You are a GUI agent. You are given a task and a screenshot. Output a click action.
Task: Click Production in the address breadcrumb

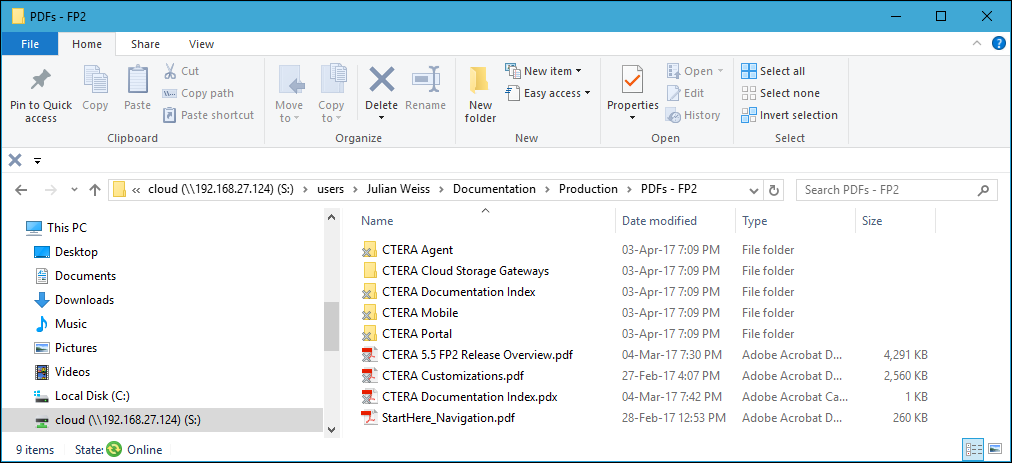pyautogui.click(x=588, y=189)
